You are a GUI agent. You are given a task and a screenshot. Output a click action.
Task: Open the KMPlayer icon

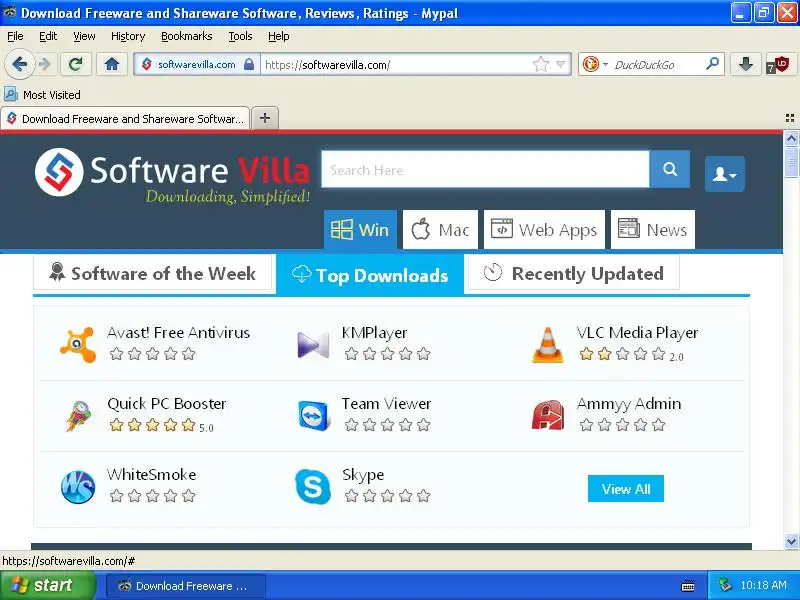pos(313,345)
